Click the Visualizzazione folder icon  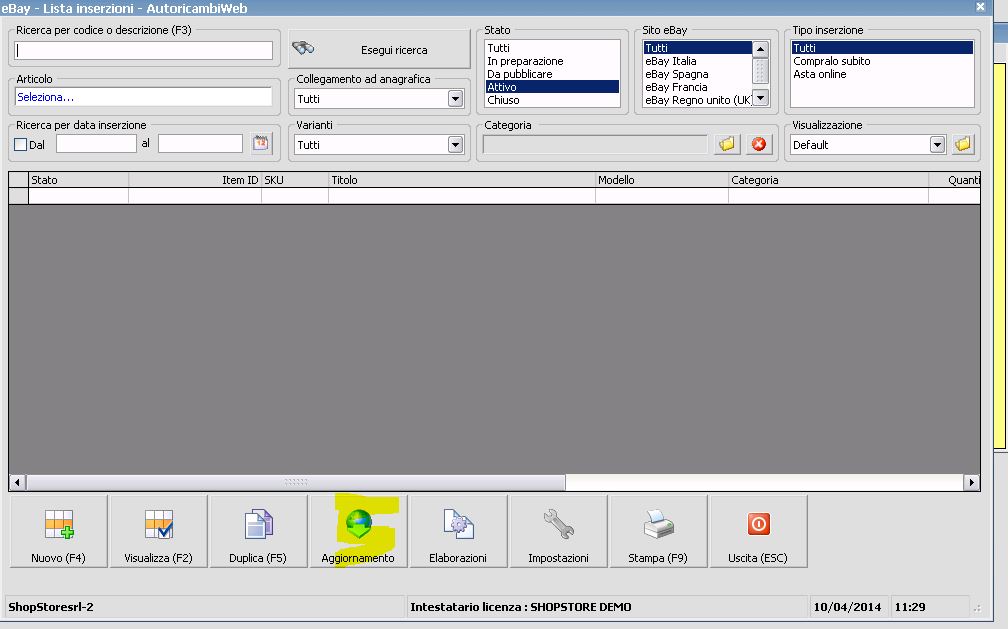tap(962, 144)
